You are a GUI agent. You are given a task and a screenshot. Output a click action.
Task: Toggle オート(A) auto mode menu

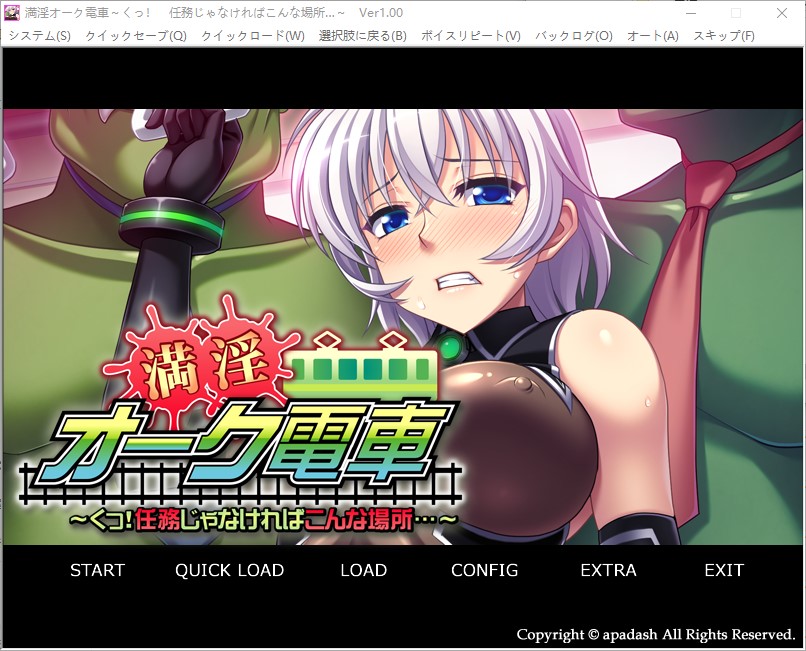pyautogui.click(x=652, y=36)
